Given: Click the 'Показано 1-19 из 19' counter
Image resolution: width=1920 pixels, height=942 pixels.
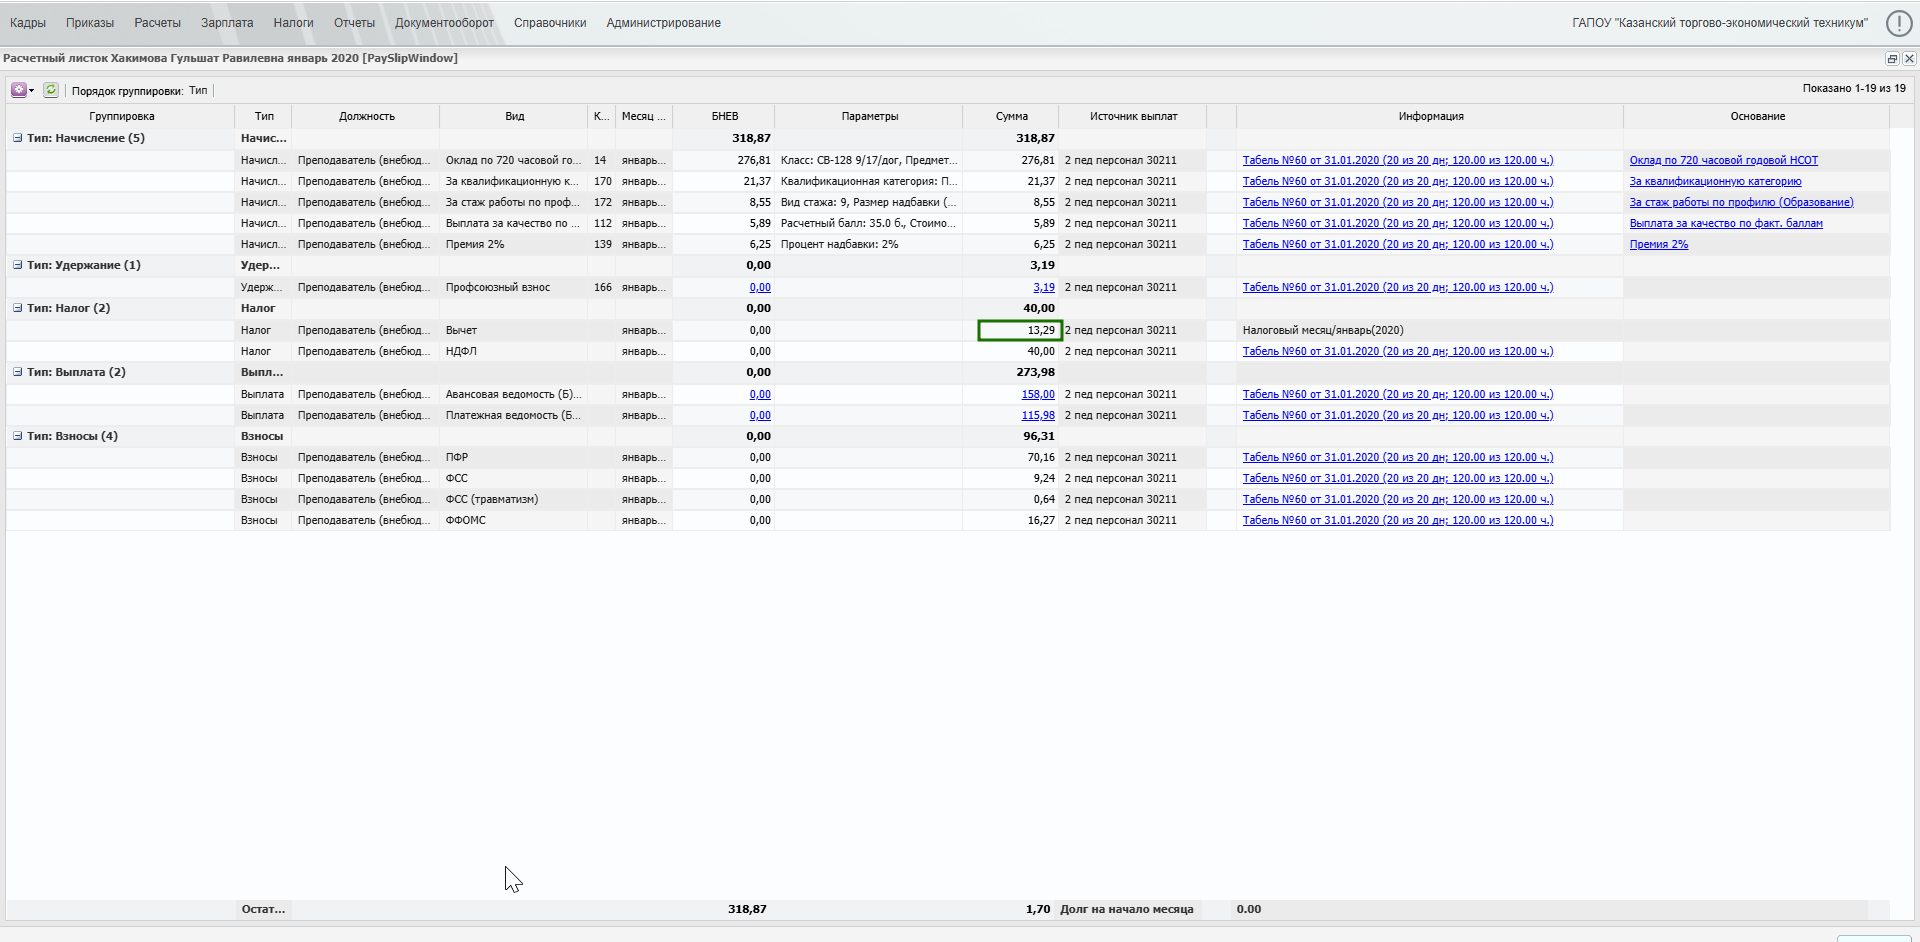Looking at the screenshot, I should [1854, 88].
